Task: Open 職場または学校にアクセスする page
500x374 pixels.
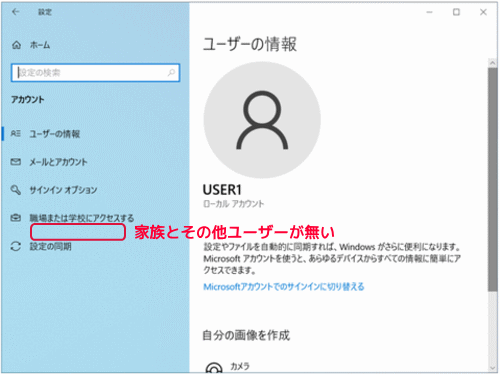Action: click(82, 218)
